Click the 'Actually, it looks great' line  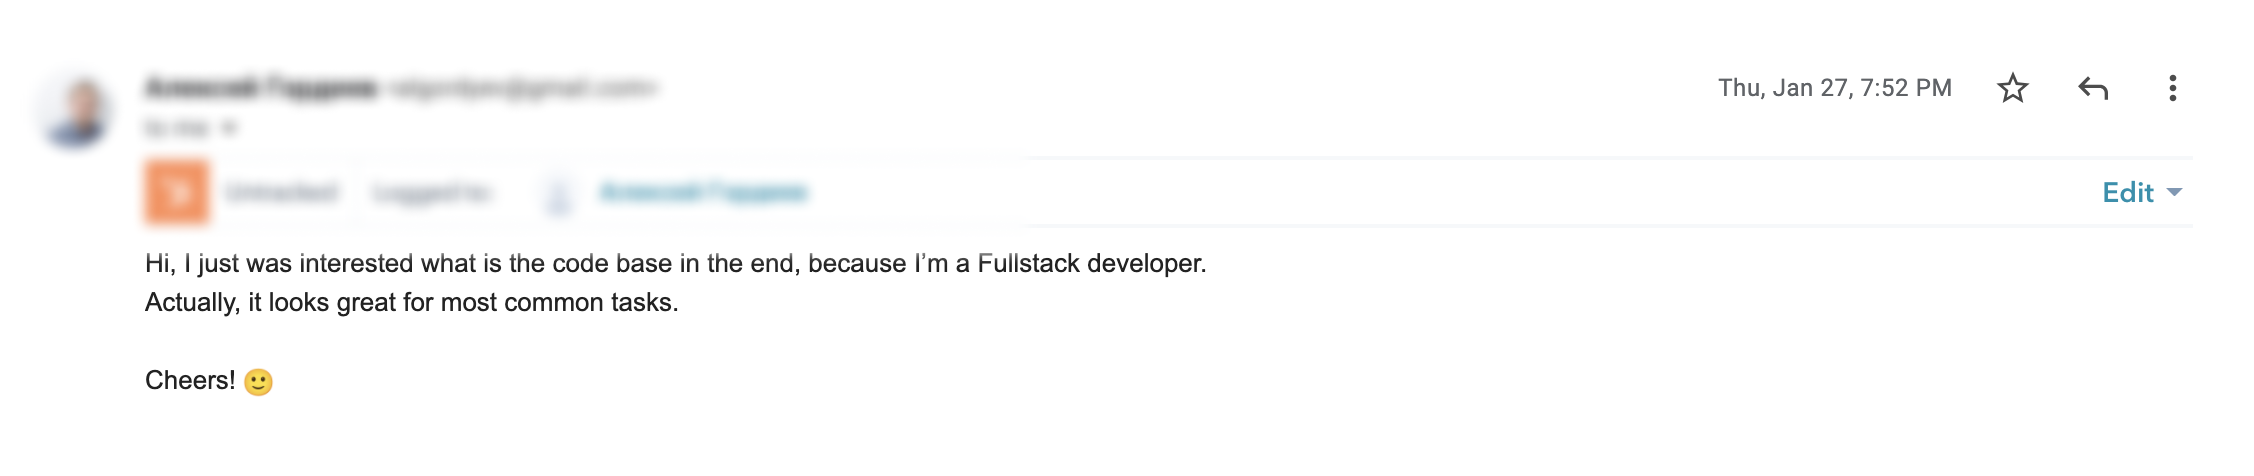click(411, 302)
